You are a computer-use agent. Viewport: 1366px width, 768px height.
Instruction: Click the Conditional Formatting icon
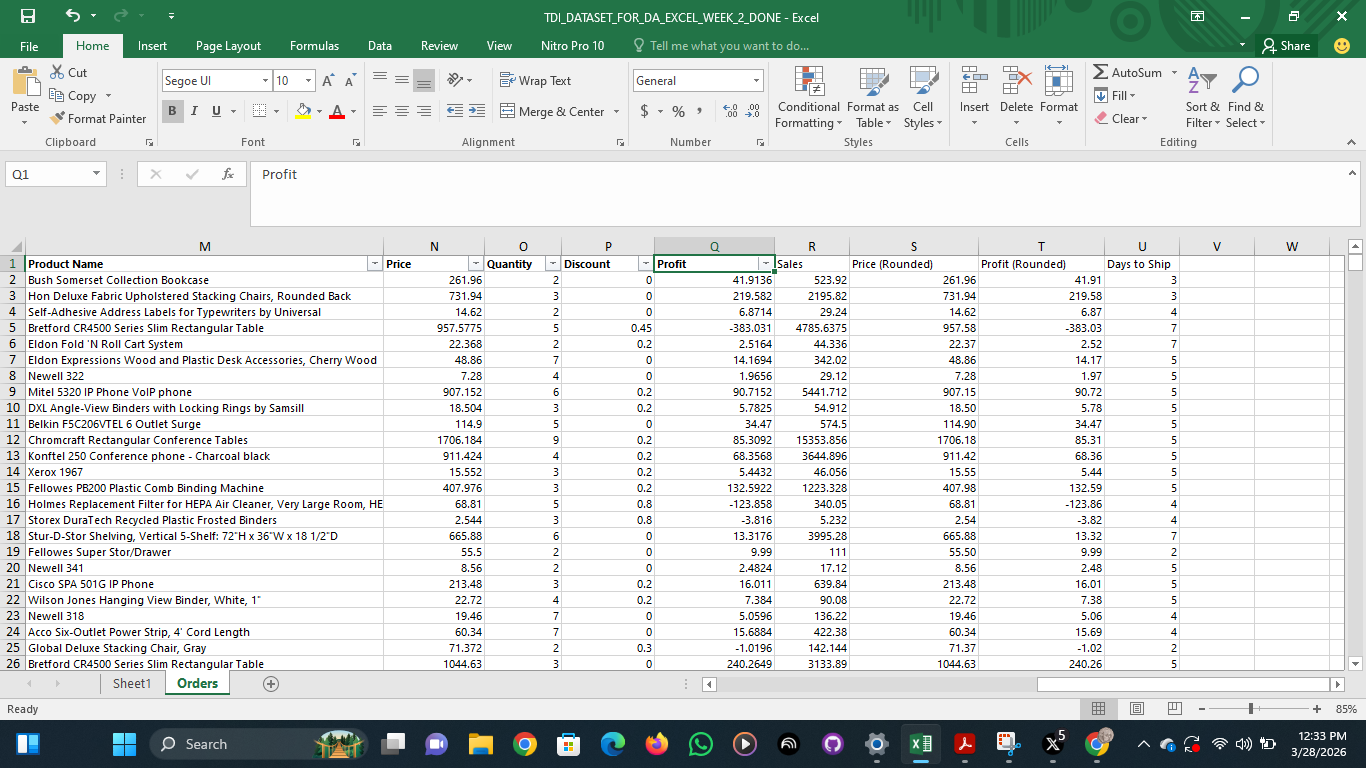tap(808, 82)
